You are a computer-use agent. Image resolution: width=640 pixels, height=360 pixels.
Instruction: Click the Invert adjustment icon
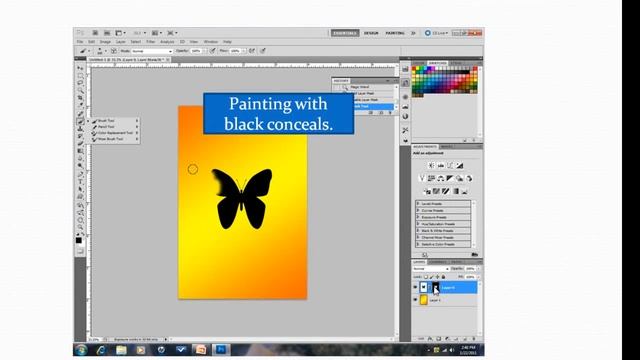427,191
